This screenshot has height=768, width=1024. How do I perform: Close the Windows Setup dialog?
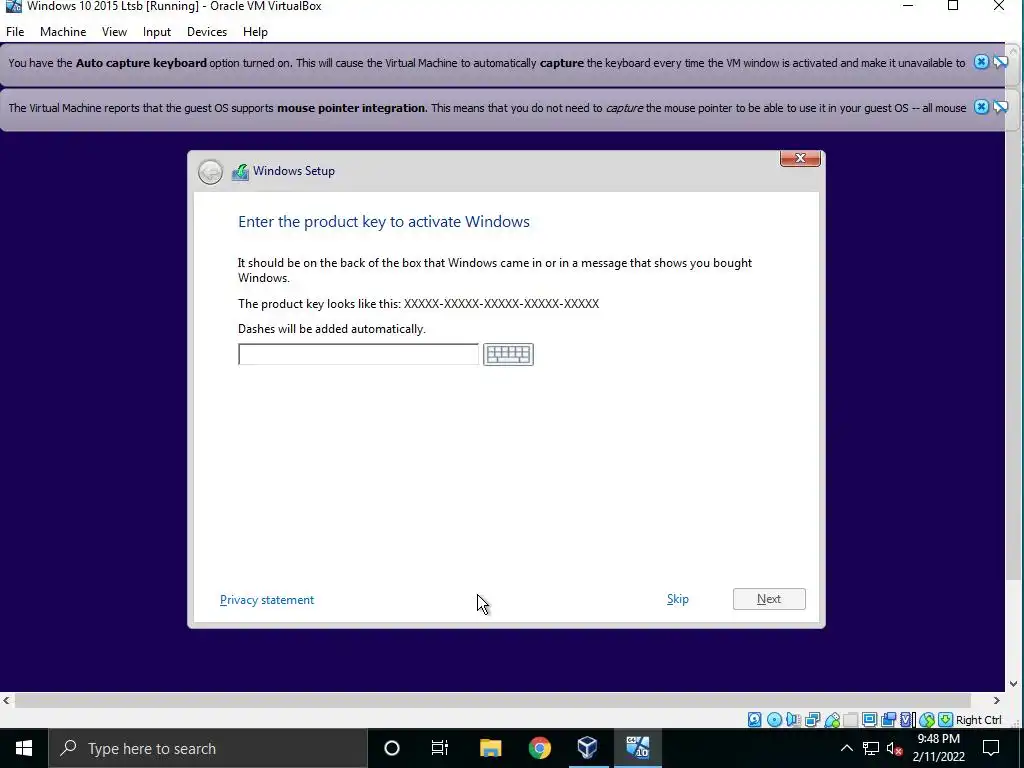(800, 158)
